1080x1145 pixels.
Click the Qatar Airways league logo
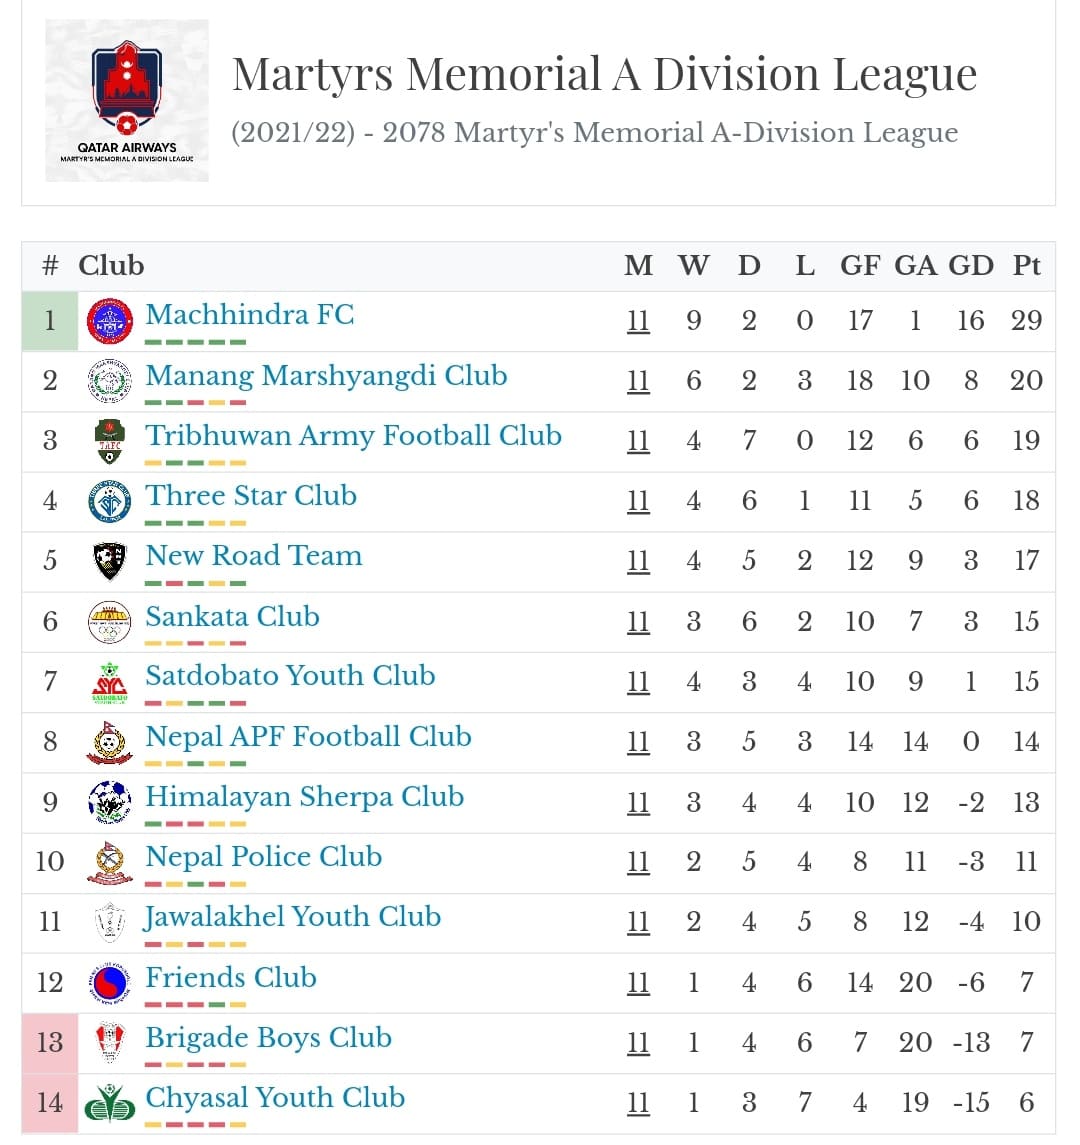coord(127,101)
